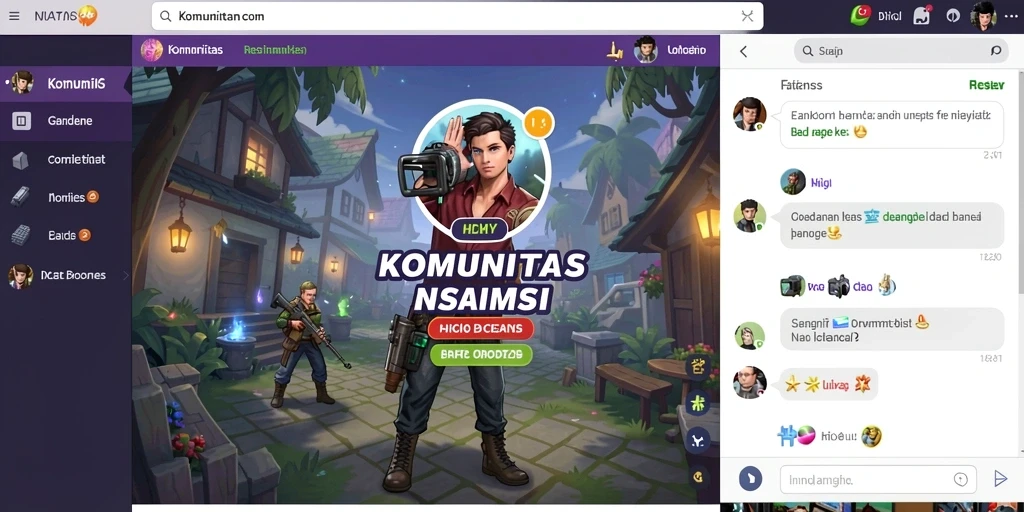1024x512 pixels.
Task: Click the Sengnif Orvmmtbist message bubble
Action: coord(892,330)
